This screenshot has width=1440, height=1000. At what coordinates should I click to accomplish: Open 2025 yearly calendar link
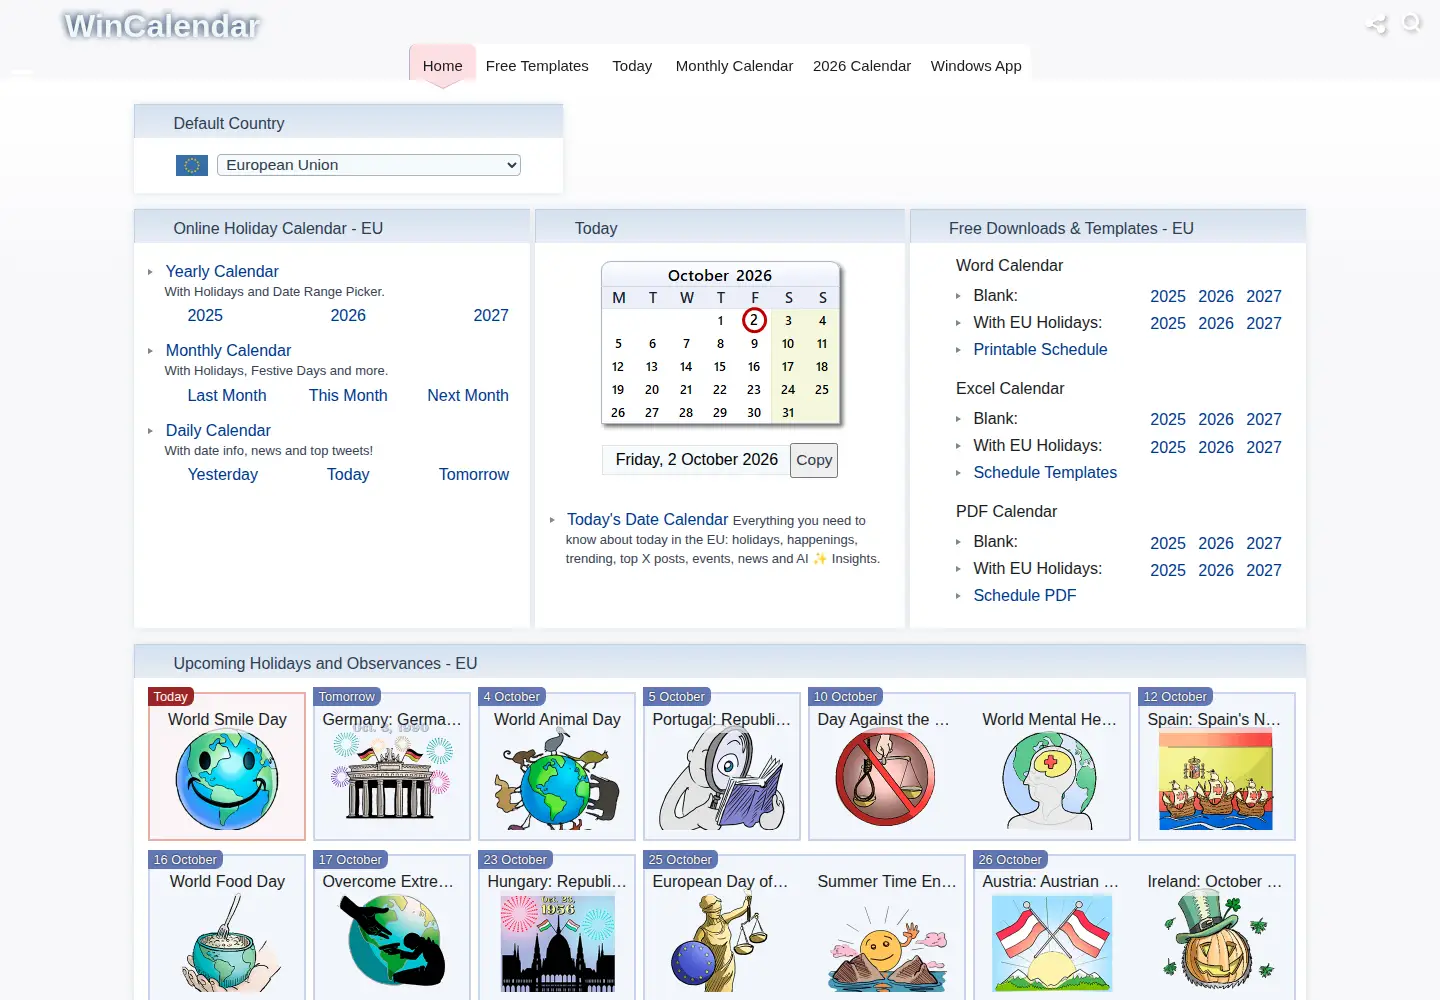(205, 315)
